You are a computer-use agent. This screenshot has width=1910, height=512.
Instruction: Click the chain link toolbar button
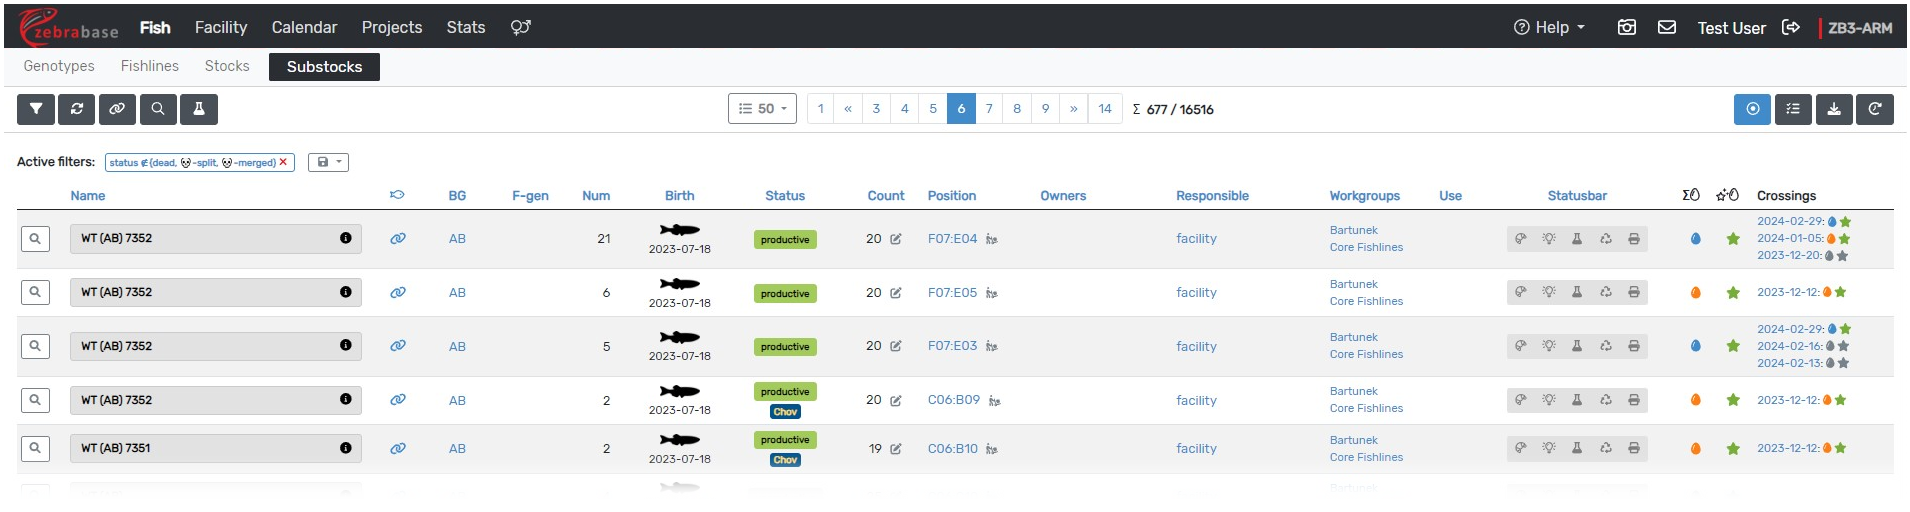[x=117, y=109]
